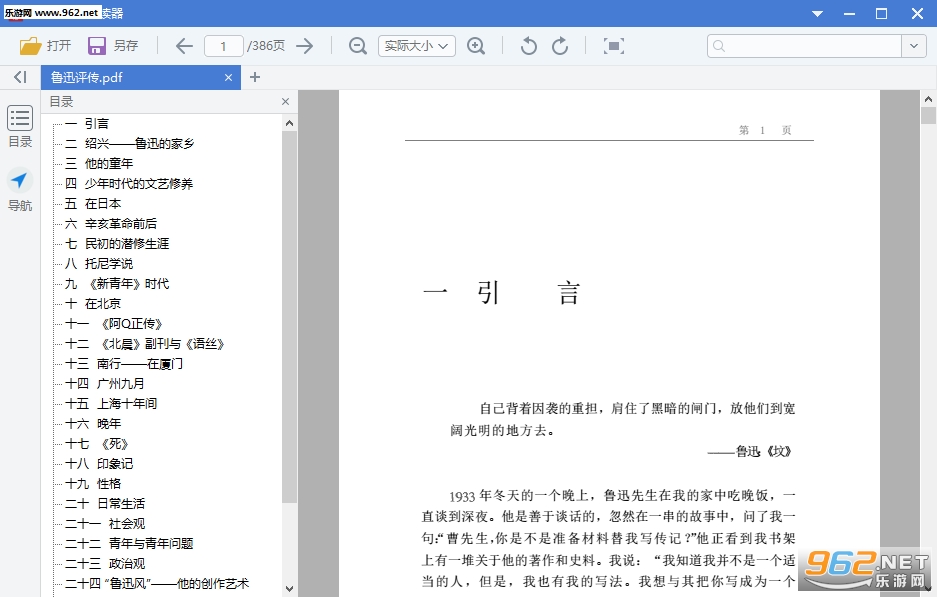
Task: Close the 目录 panel
Action: pos(286,102)
